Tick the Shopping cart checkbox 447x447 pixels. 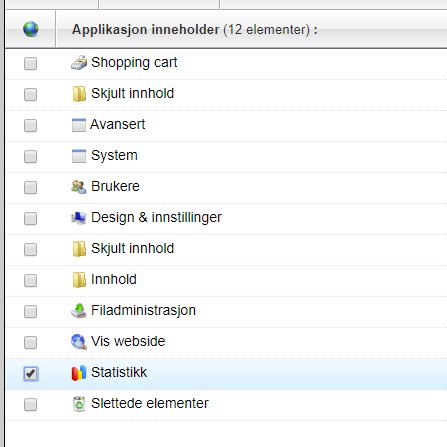pos(30,63)
